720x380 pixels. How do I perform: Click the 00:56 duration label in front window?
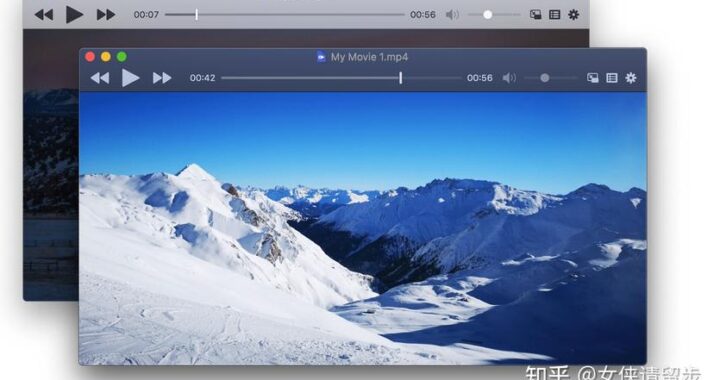pyautogui.click(x=479, y=78)
